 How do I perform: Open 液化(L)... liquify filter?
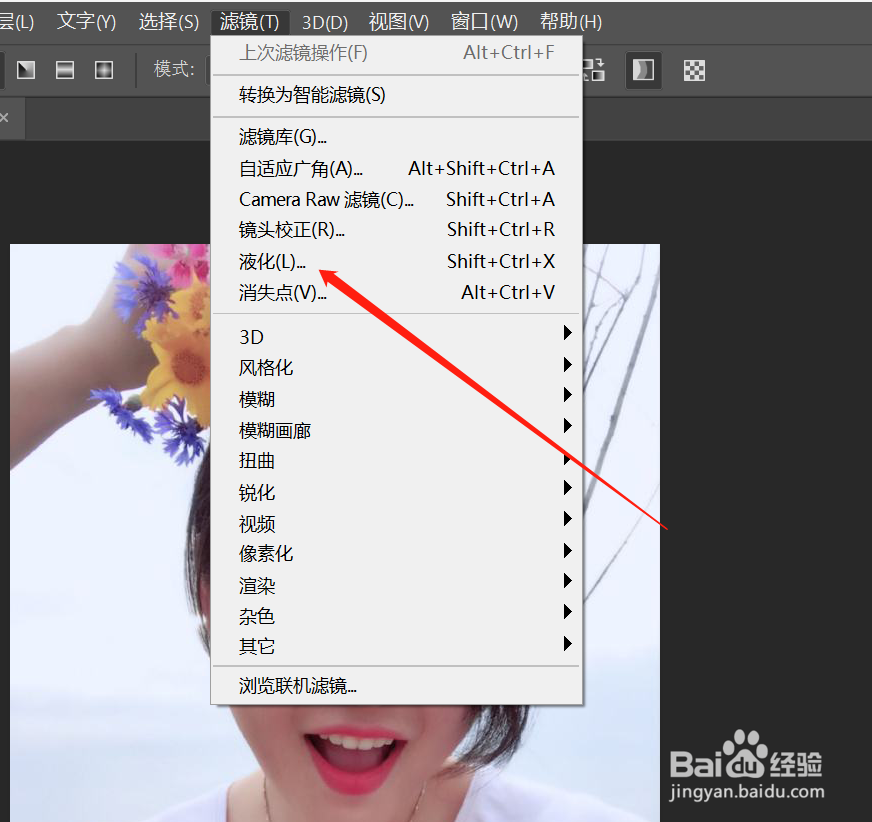point(397,261)
